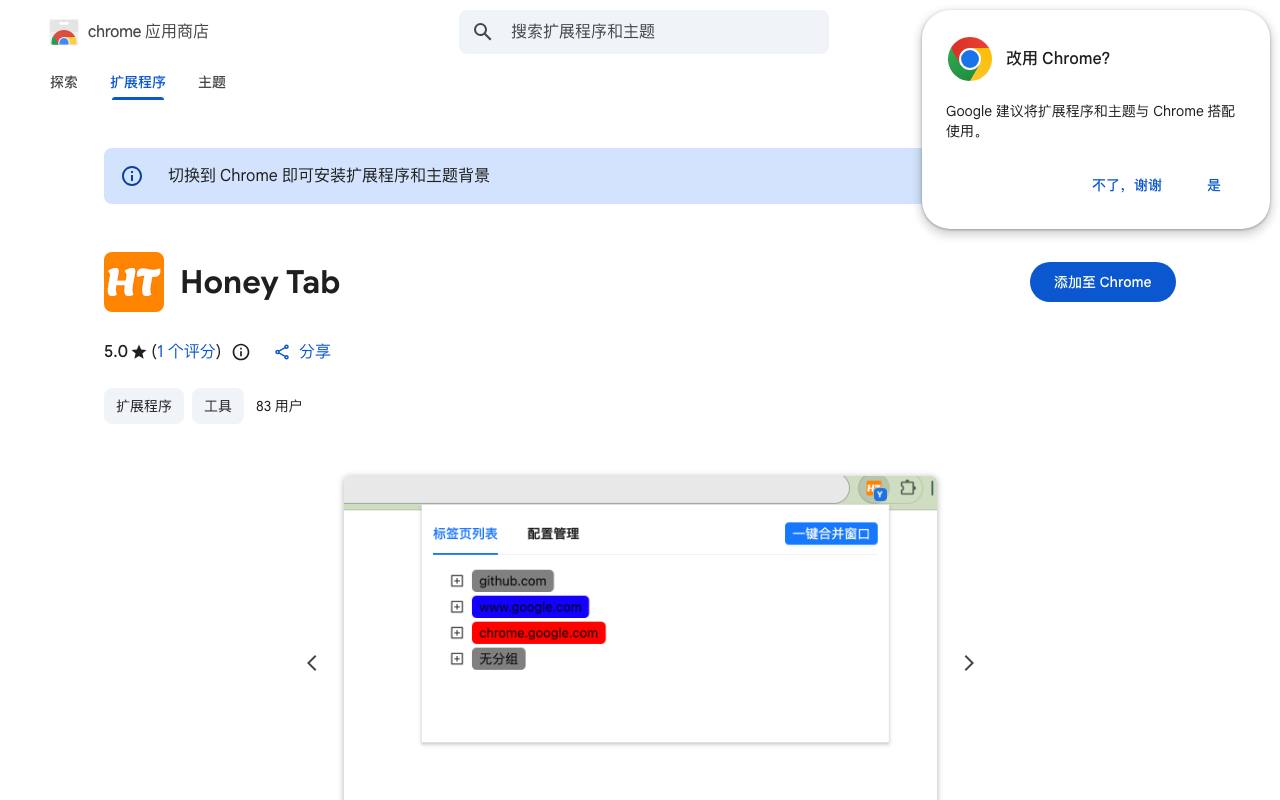Focus the 搜索扩展程序和主题 search field
The width and height of the screenshot is (1280, 800).
click(x=644, y=32)
